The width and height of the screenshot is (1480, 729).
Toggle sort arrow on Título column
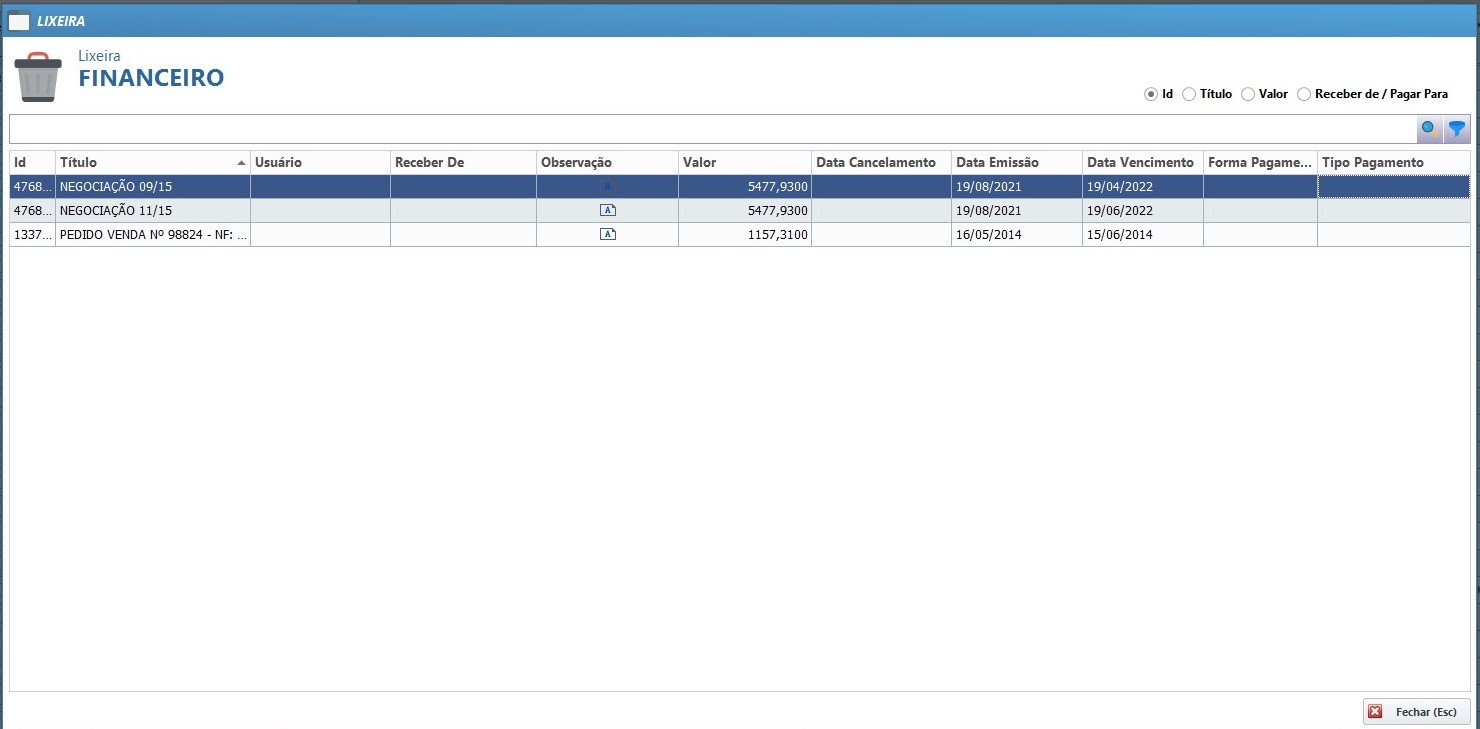(241, 162)
